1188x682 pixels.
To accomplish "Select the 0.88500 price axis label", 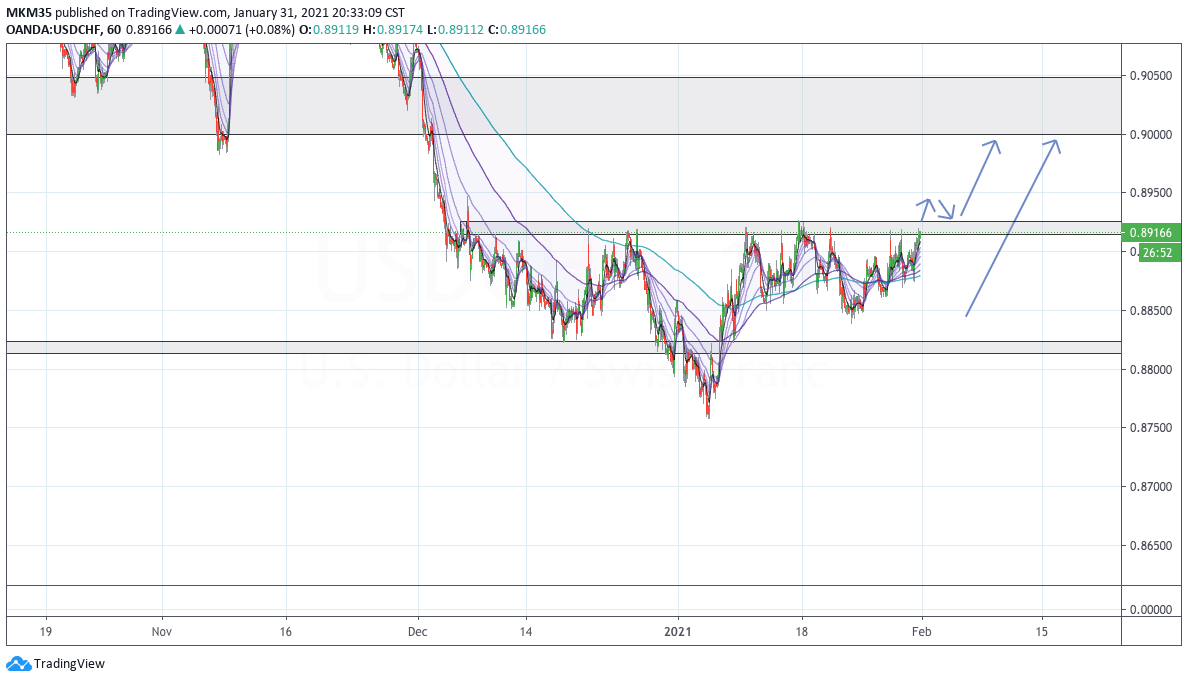I will pyautogui.click(x=1151, y=311).
